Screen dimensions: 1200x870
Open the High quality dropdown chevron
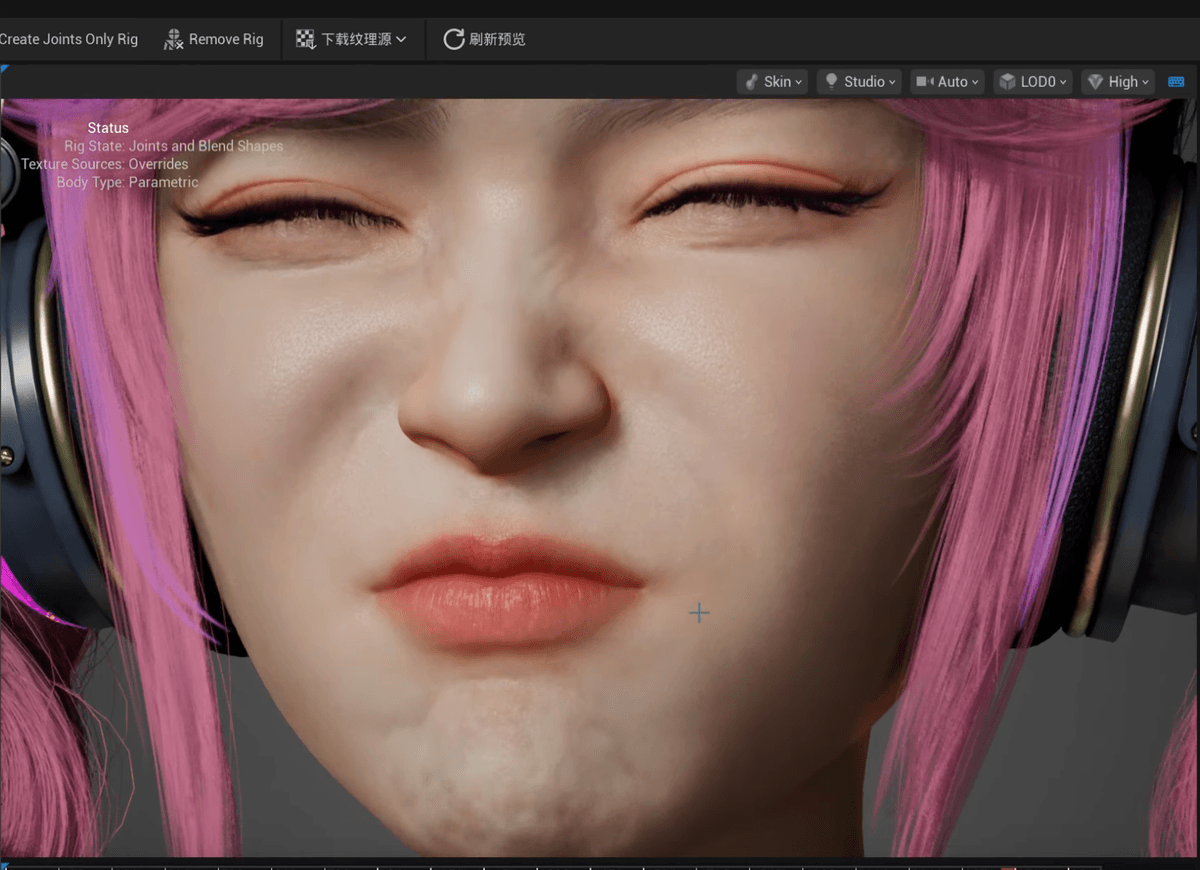(1145, 82)
